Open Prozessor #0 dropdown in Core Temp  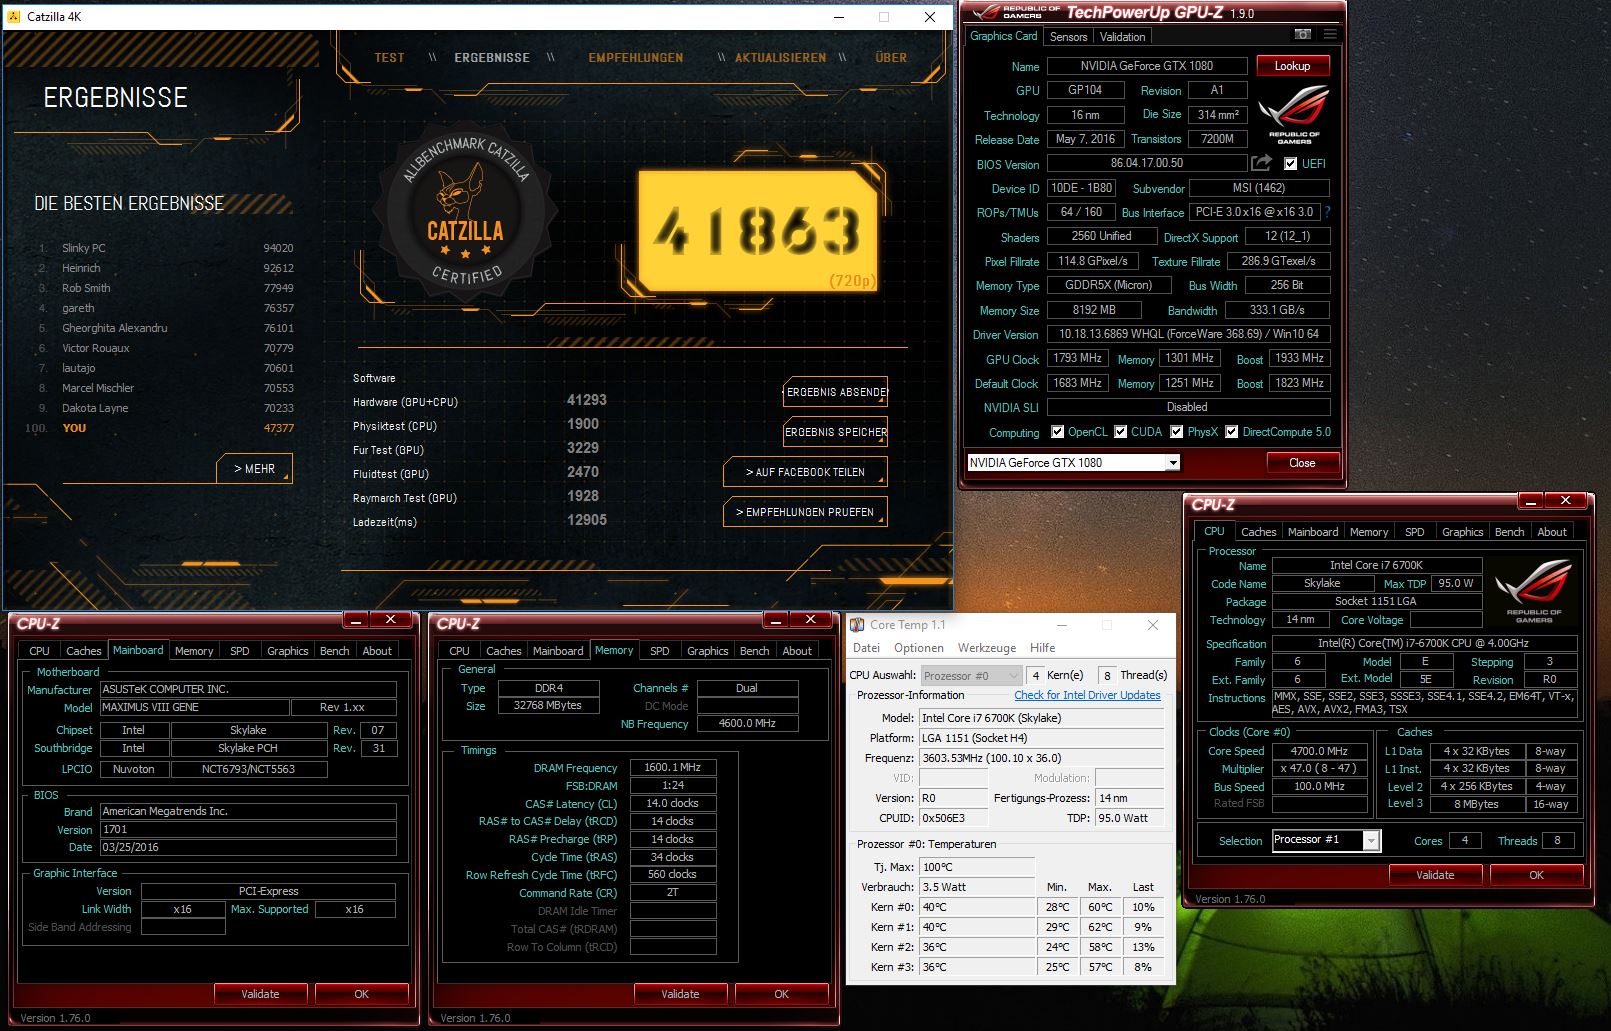(970, 676)
